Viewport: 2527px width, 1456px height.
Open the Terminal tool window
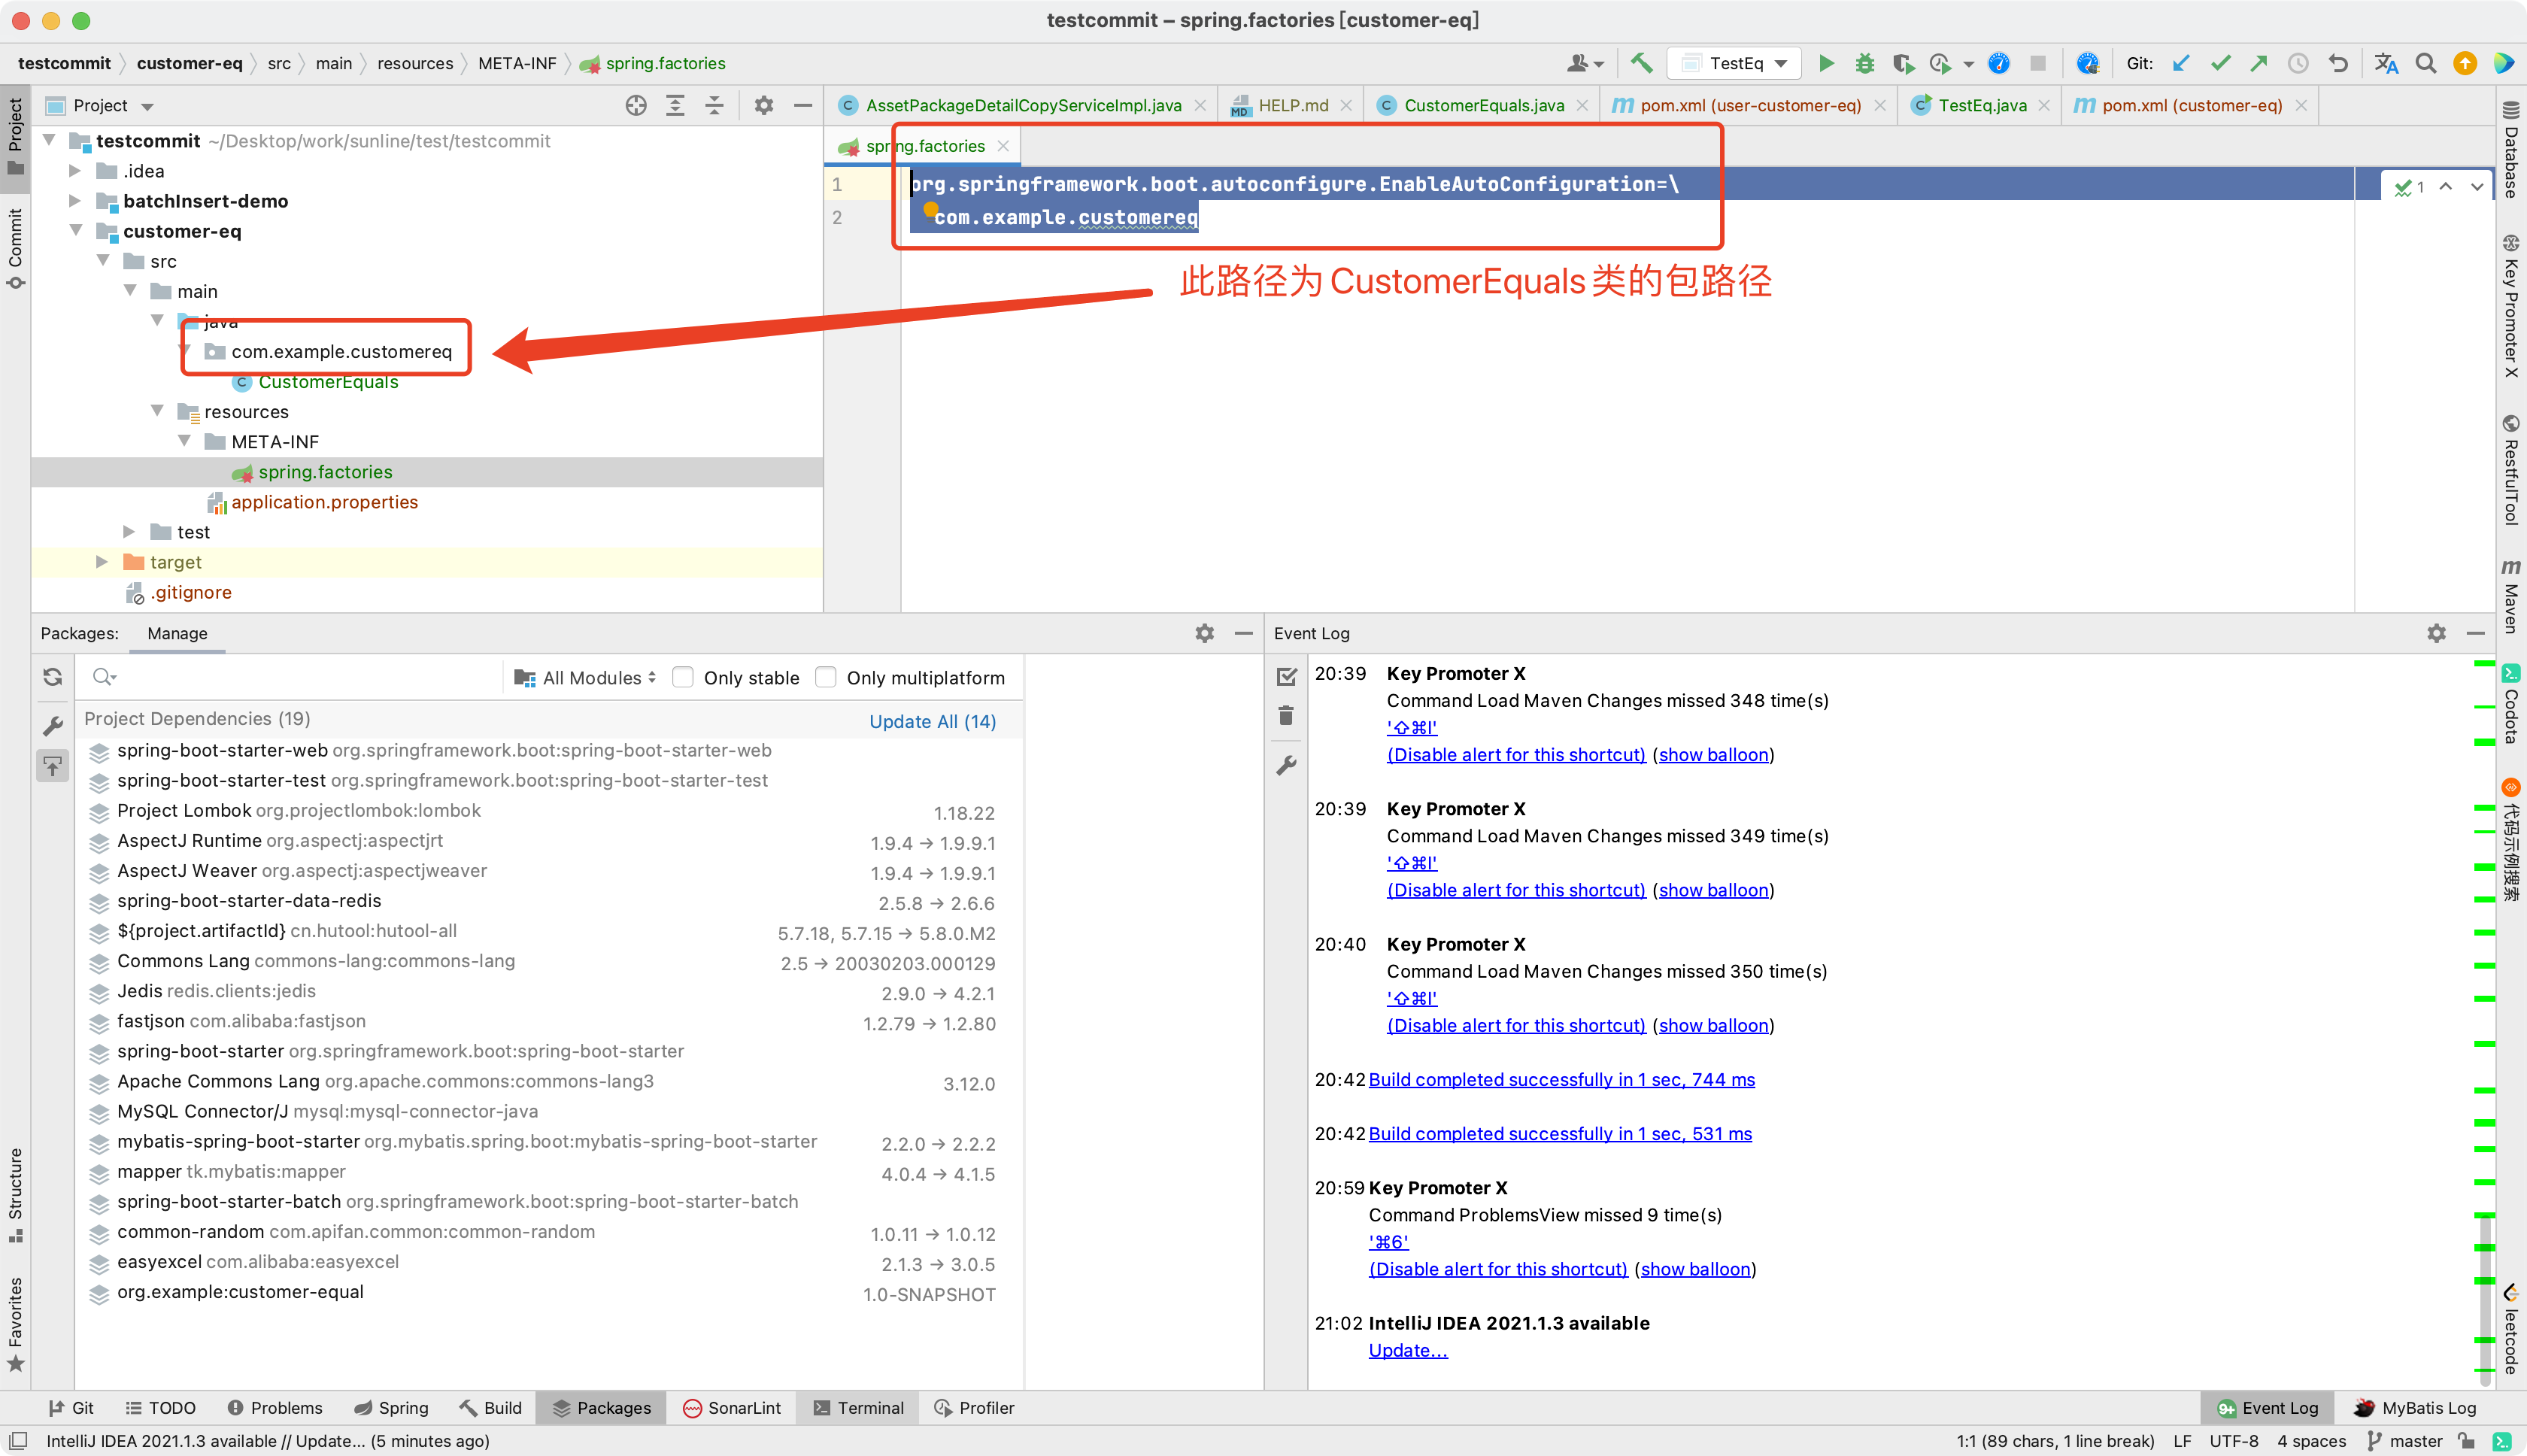(858, 1407)
